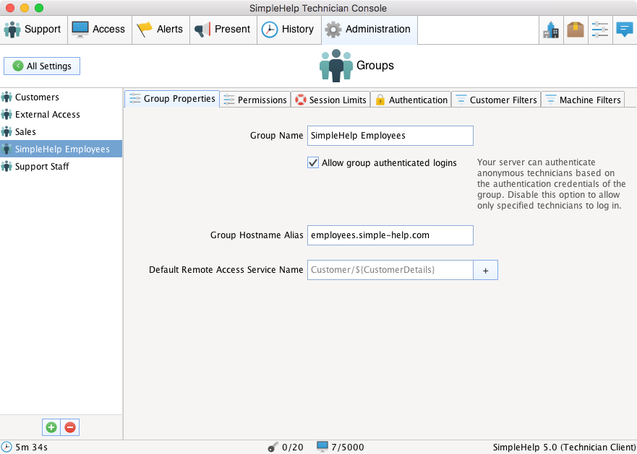Viewport: 637px width, 454px height.
Task: Open the Group Properties tab
Action: tap(172, 99)
